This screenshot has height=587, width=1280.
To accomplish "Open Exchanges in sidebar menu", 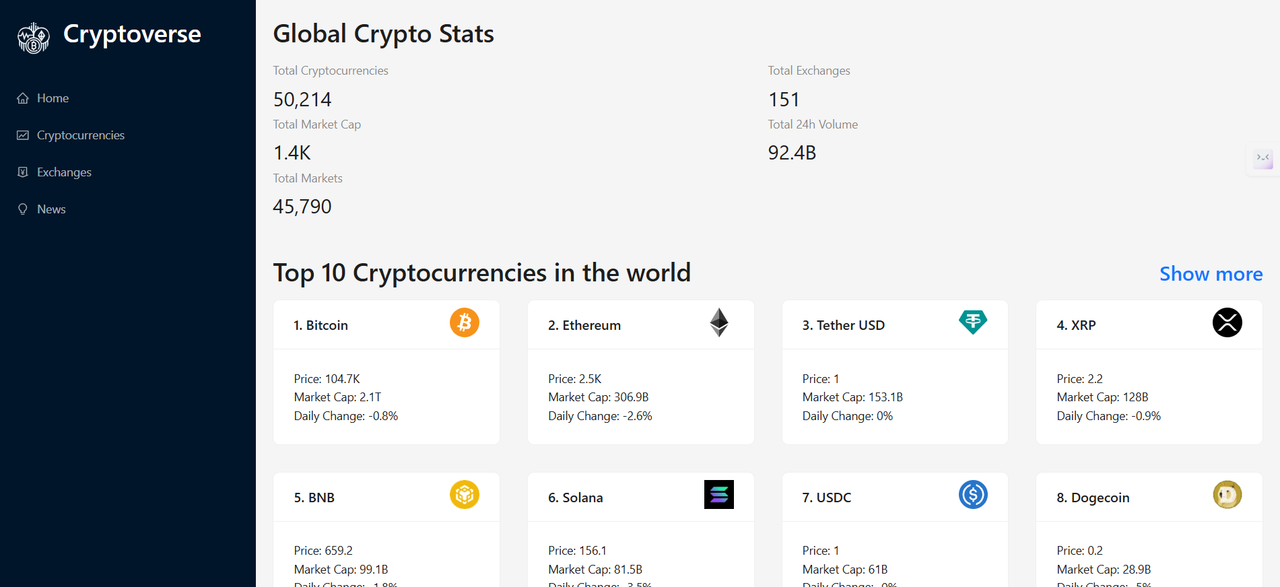I will click(64, 172).
